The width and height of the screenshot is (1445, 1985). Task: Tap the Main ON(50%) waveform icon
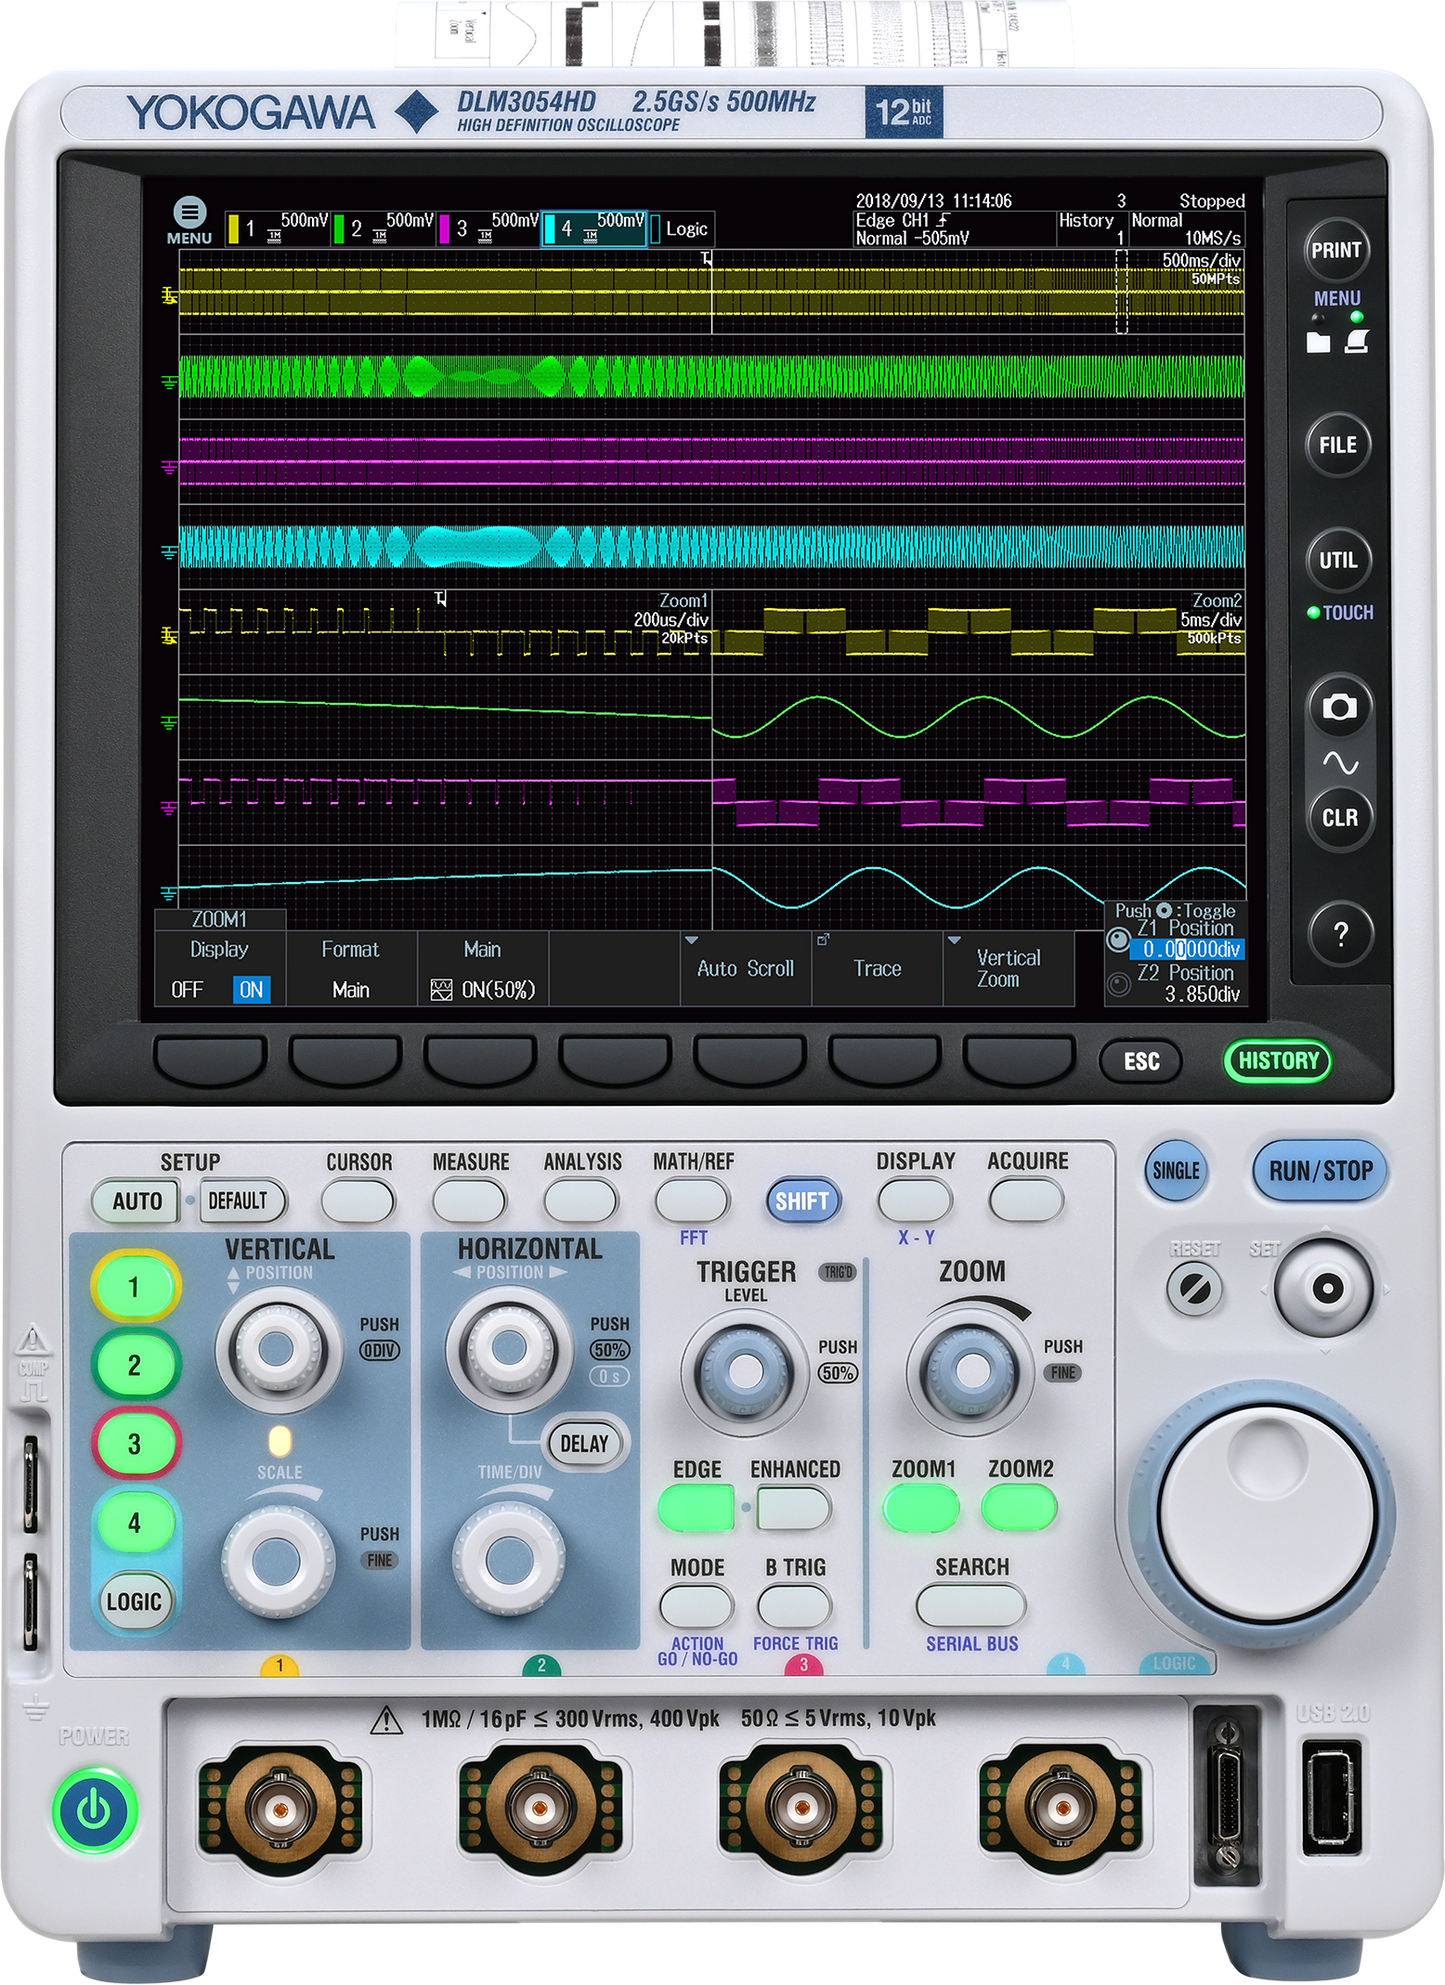click(x=440, y=990)
